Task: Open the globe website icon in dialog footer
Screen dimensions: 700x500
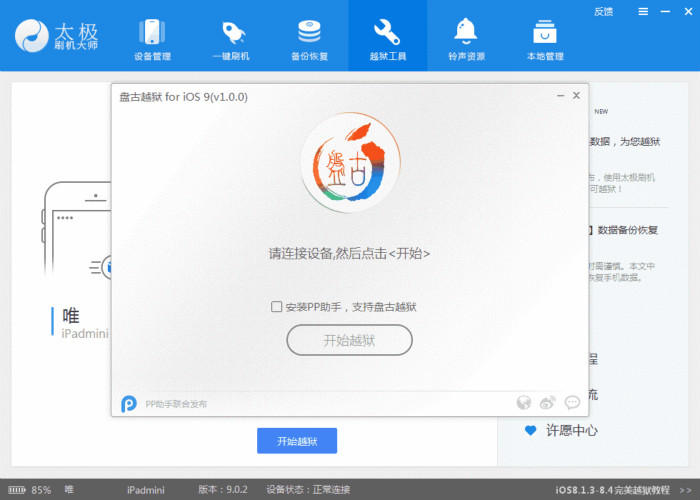Action: (524, 403)
